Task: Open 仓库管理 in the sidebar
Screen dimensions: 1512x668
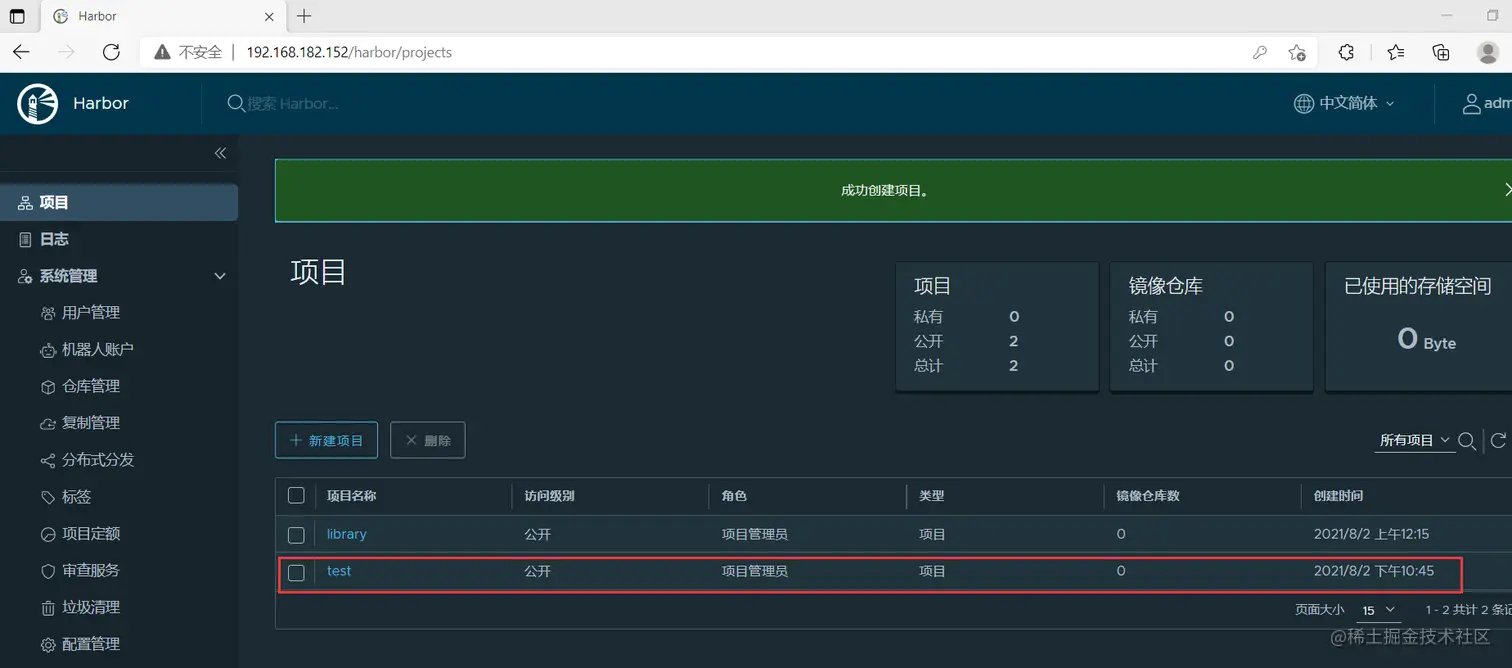Action: [90, 386]
